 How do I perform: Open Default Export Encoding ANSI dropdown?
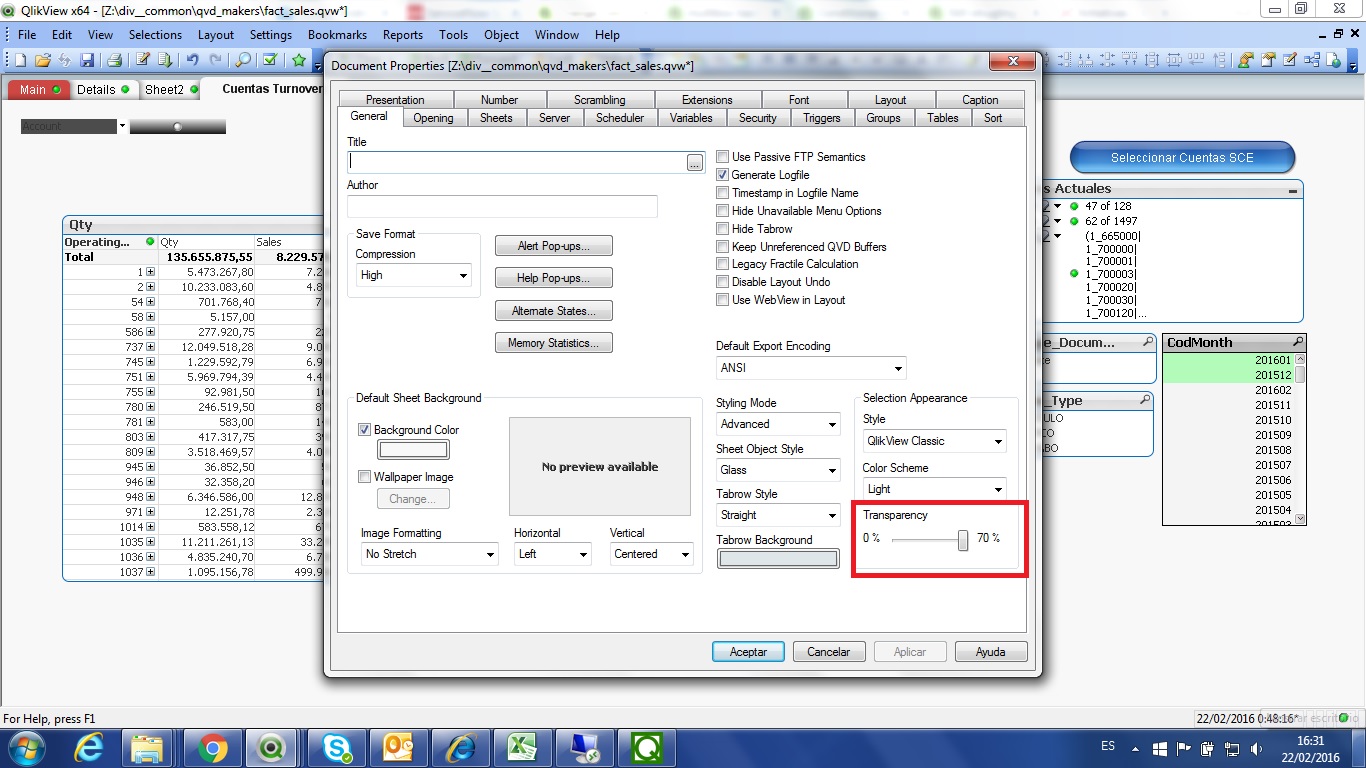(811, 368)
